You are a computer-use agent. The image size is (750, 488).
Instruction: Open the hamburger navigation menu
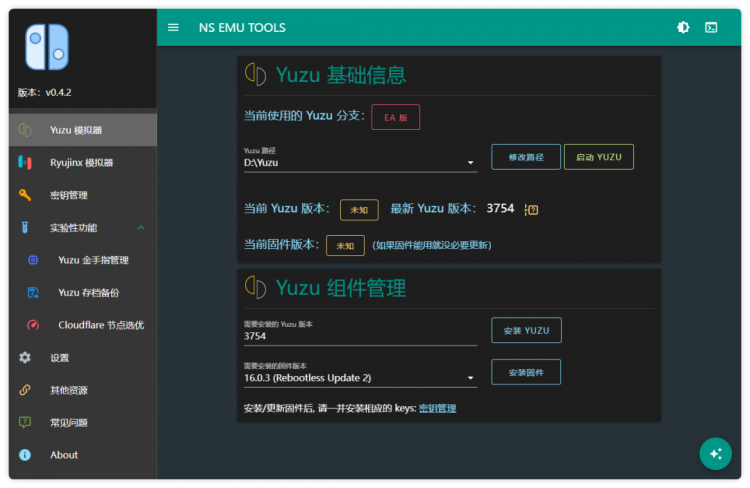coord(173,28)
